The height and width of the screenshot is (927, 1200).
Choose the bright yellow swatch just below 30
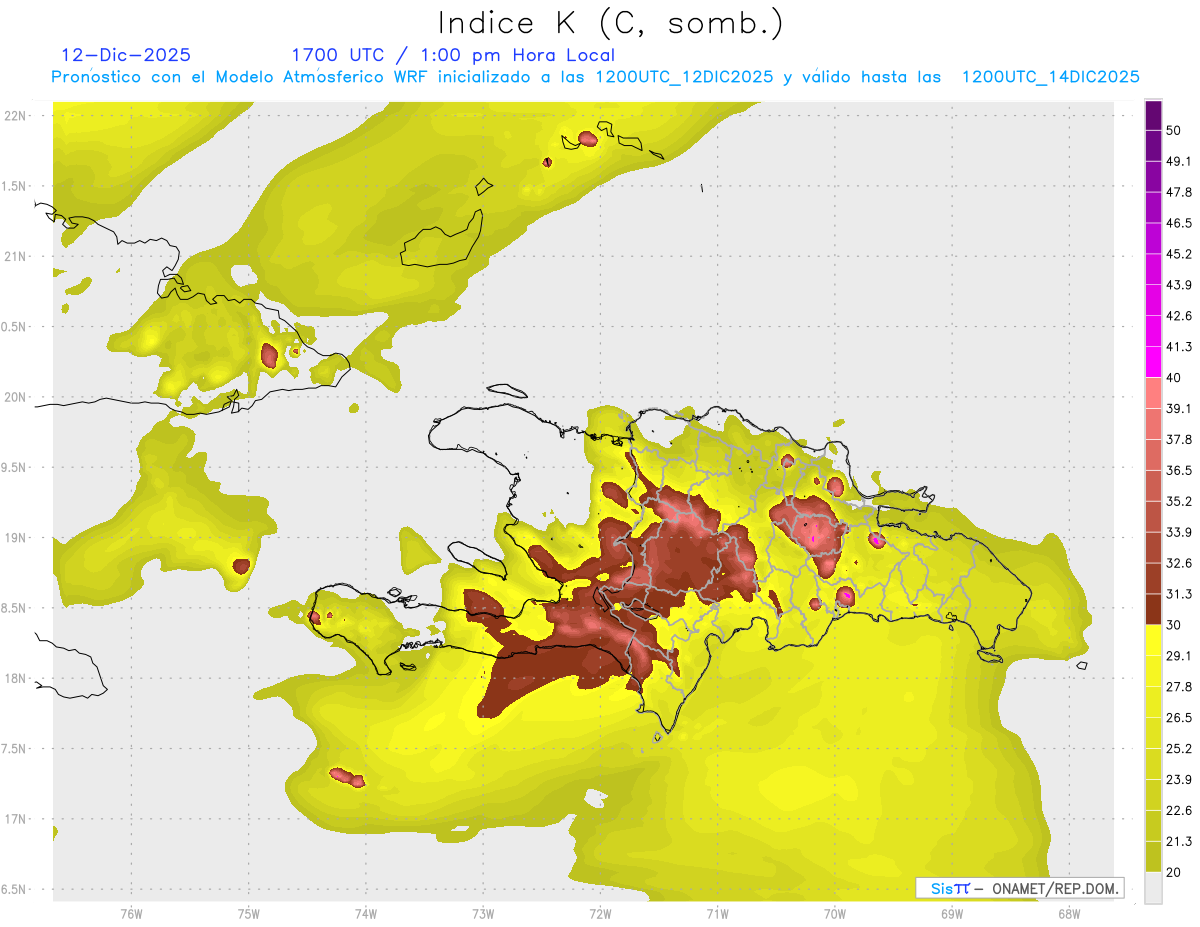(x=1153, y=640)
